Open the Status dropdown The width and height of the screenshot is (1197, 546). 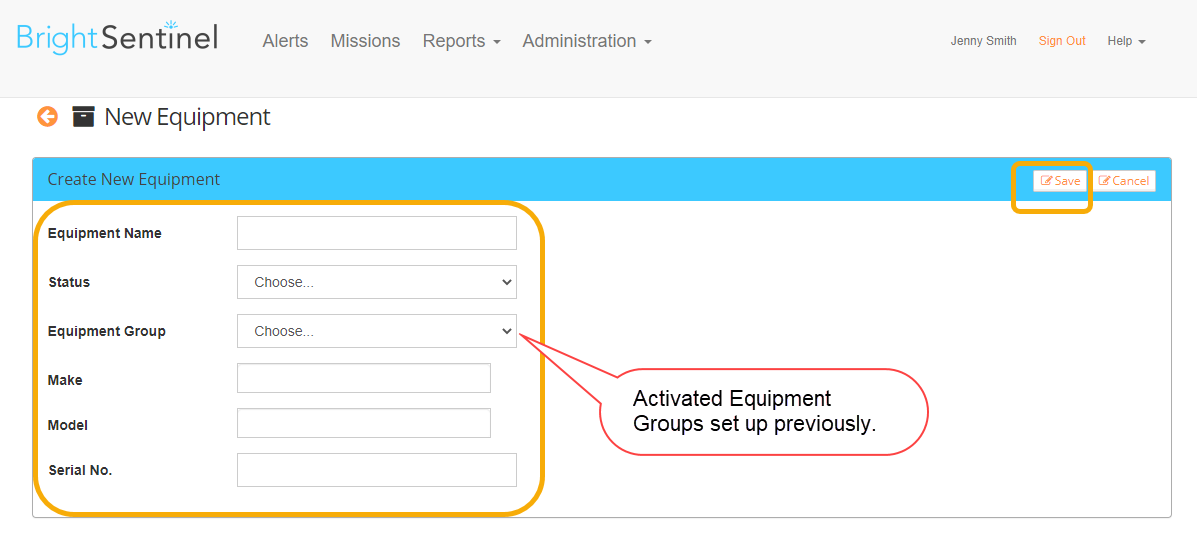coord(377,282)
